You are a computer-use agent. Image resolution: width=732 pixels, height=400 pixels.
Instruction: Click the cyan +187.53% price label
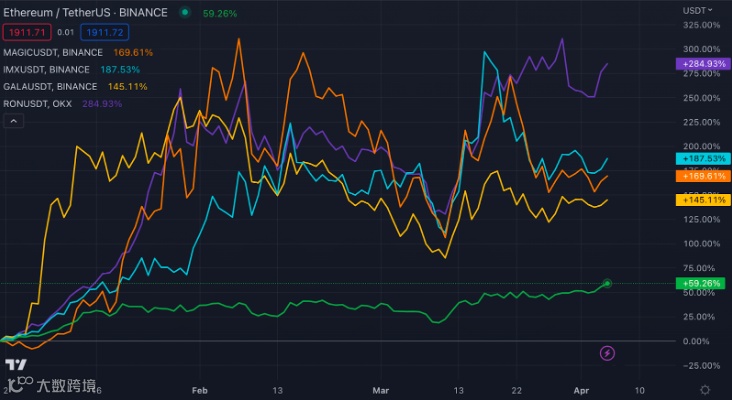point(703,159)
